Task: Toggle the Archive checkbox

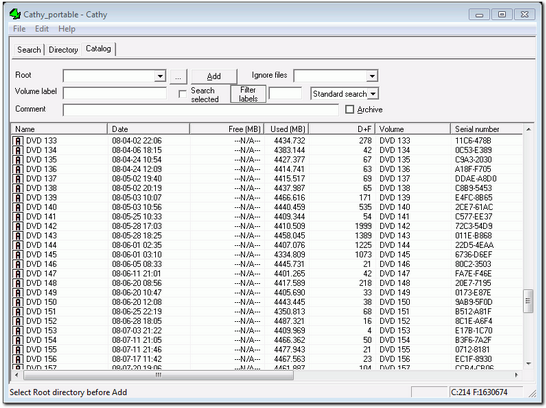Action: [x=349, y=109]
